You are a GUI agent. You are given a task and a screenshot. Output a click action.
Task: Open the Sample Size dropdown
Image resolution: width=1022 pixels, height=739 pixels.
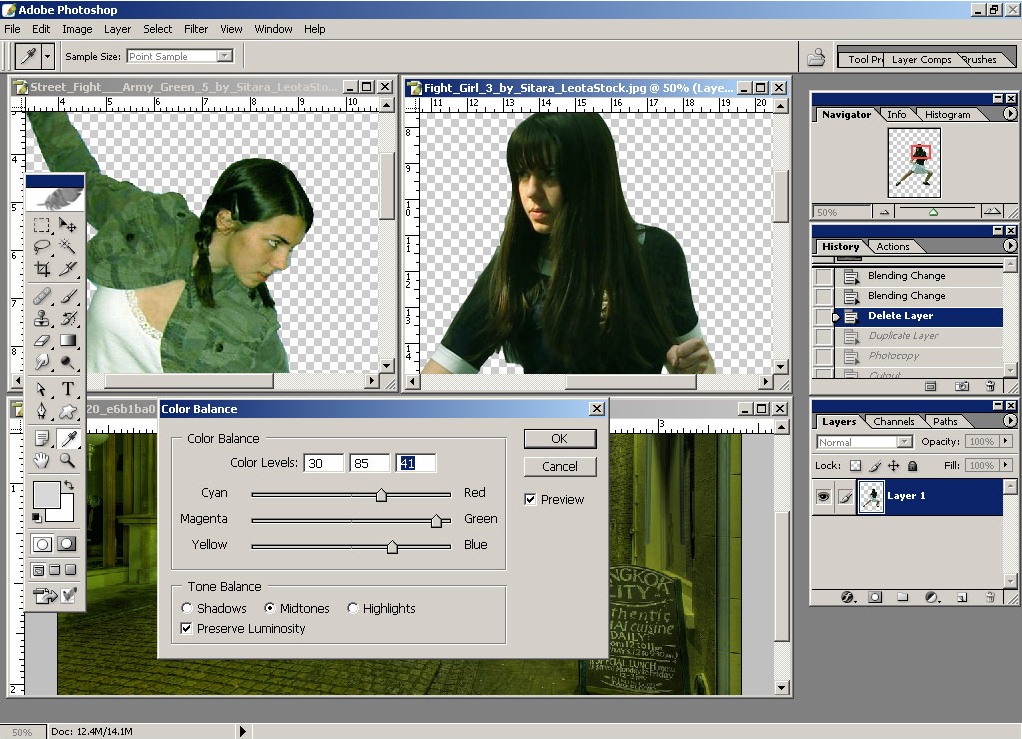(225, 56)
